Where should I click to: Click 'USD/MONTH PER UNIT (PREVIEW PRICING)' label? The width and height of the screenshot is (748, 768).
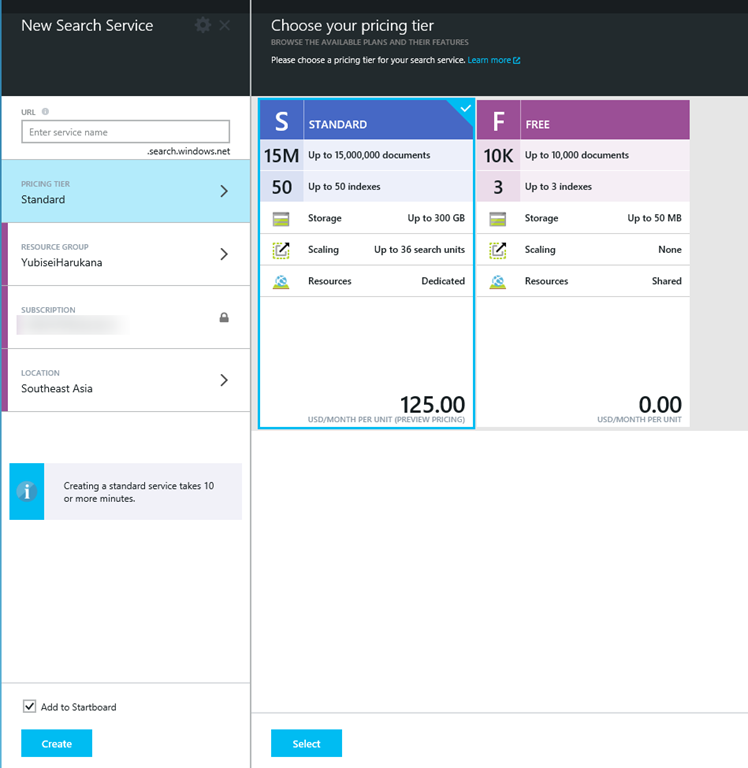tap(386, 420)
